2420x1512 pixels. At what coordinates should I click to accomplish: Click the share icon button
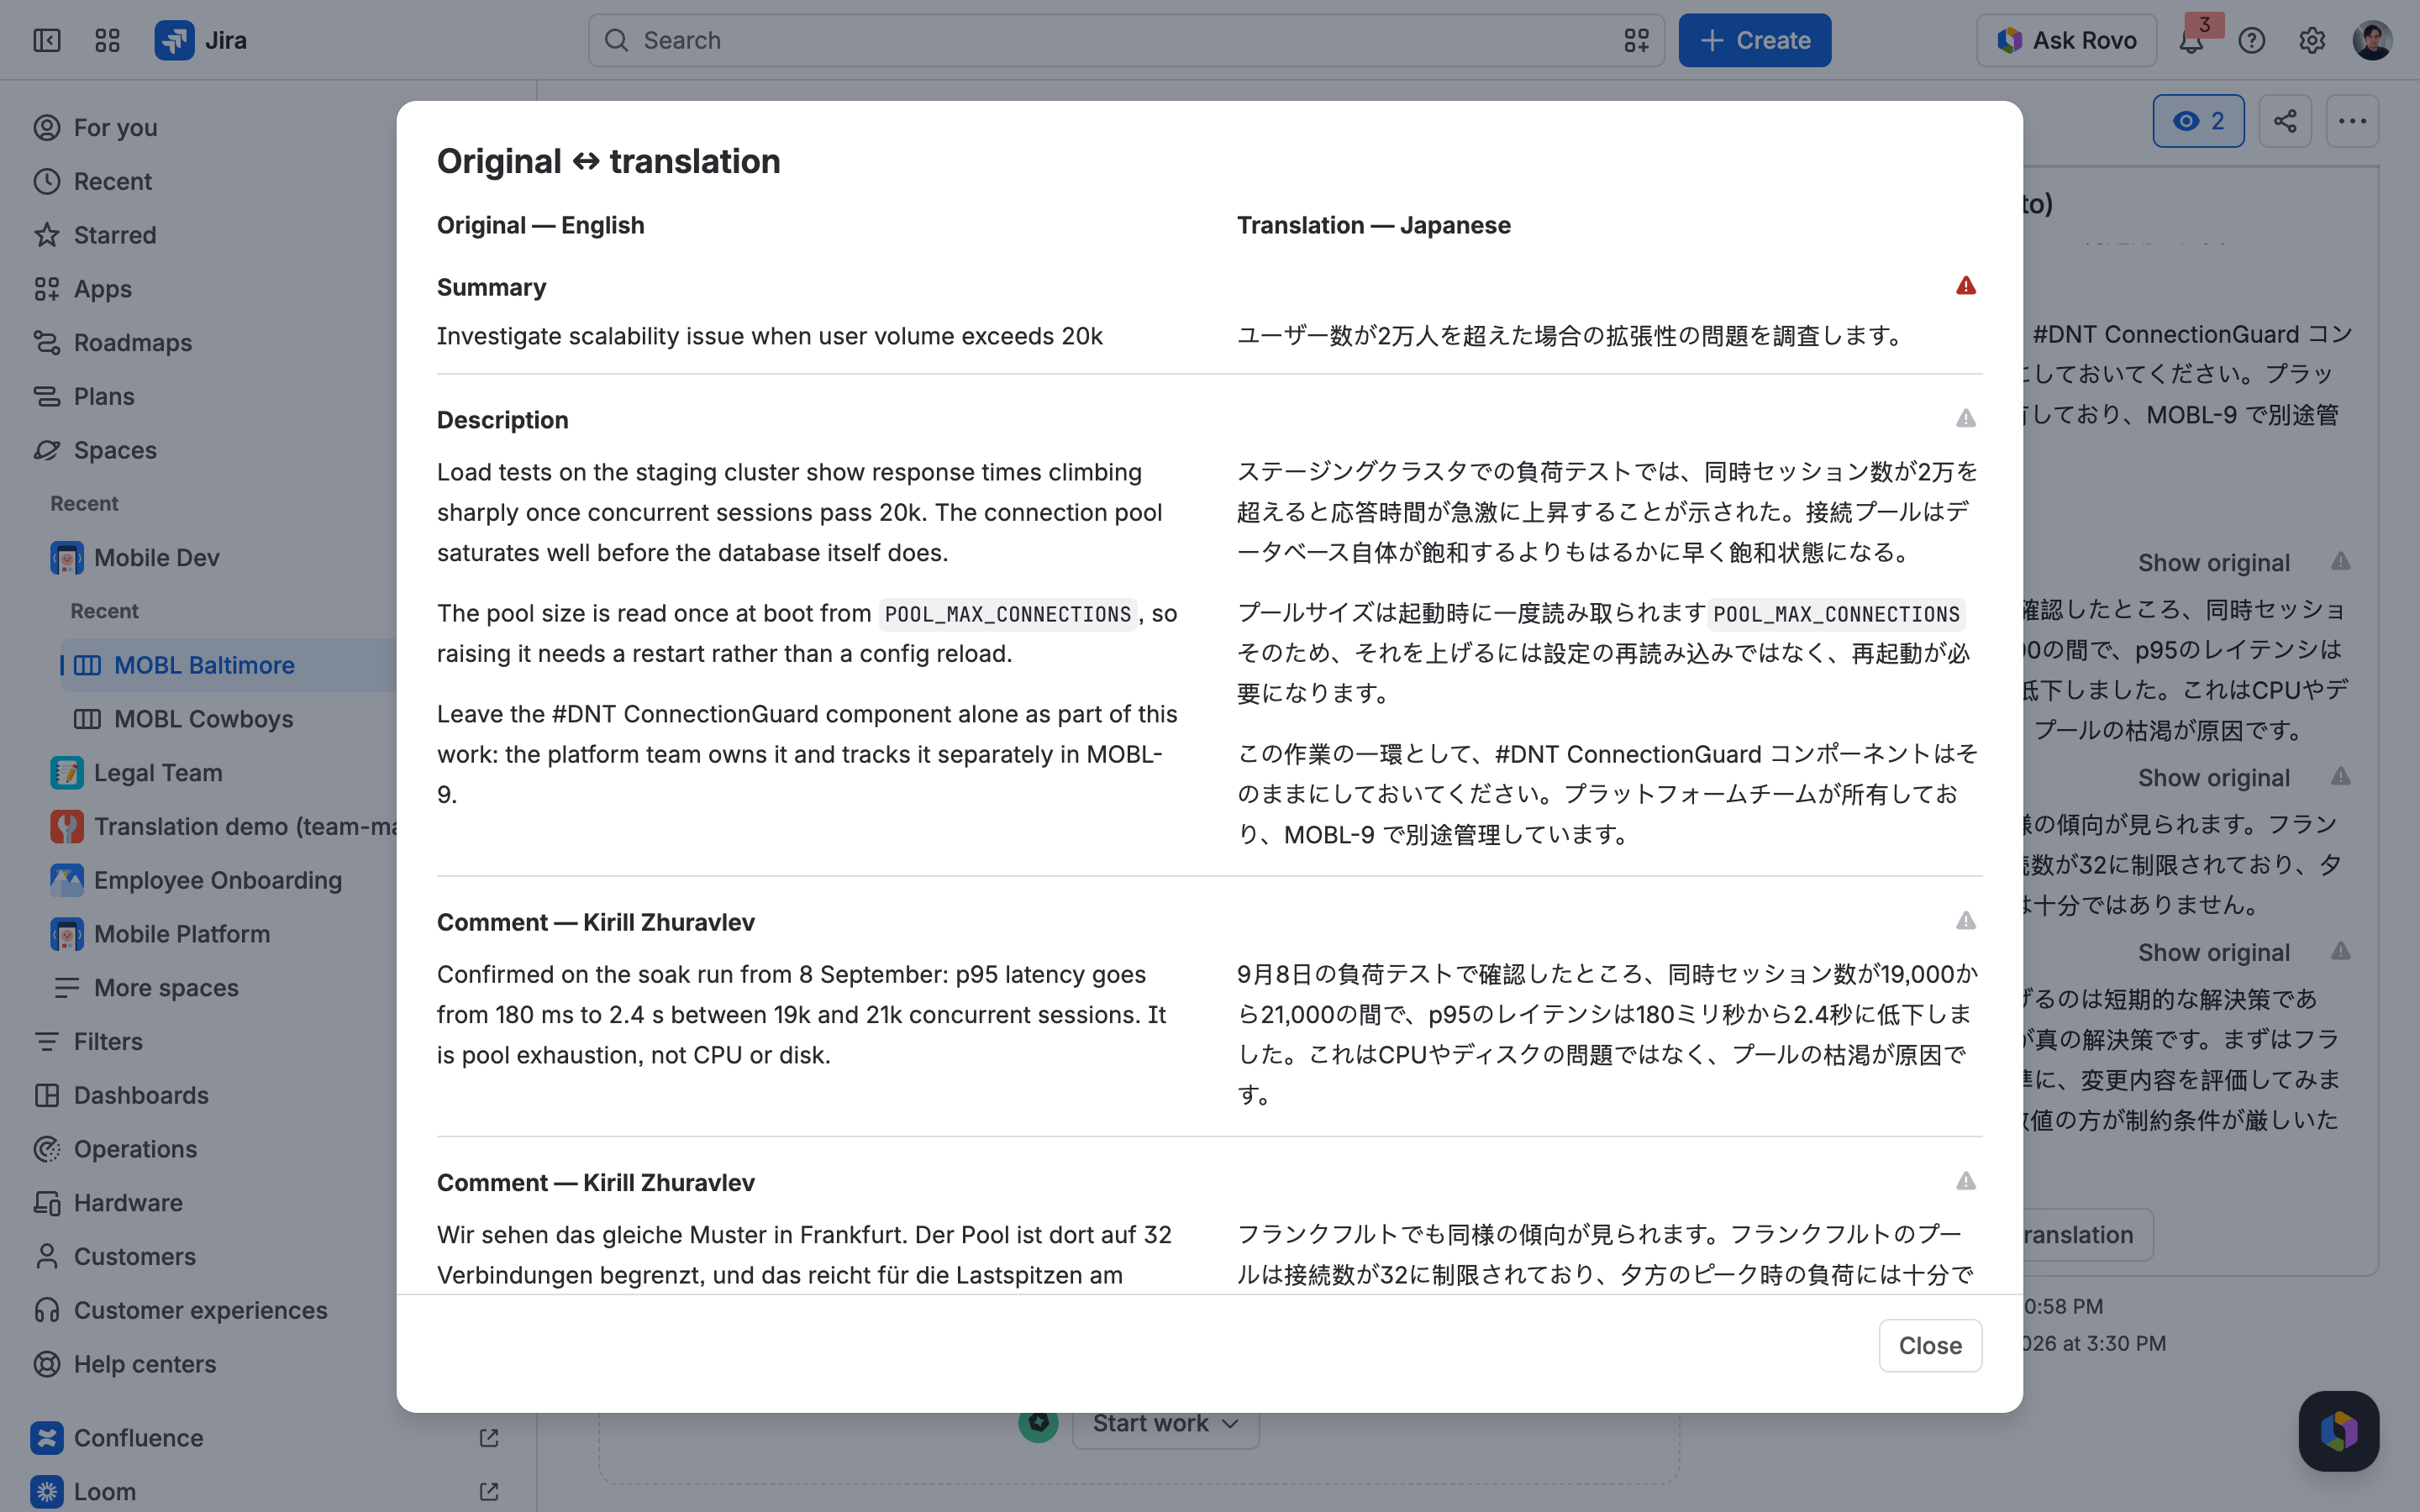[2284, 121]
